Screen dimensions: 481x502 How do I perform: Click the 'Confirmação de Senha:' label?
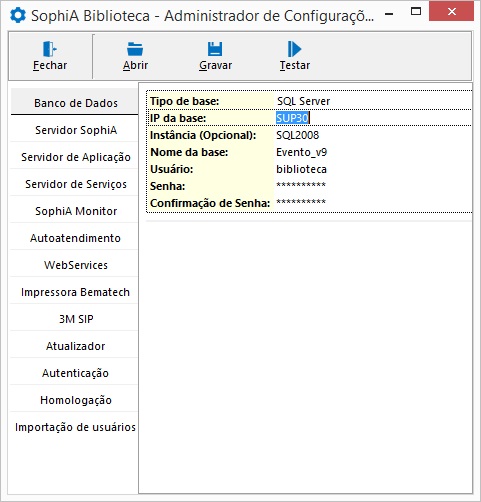point(210,203)
